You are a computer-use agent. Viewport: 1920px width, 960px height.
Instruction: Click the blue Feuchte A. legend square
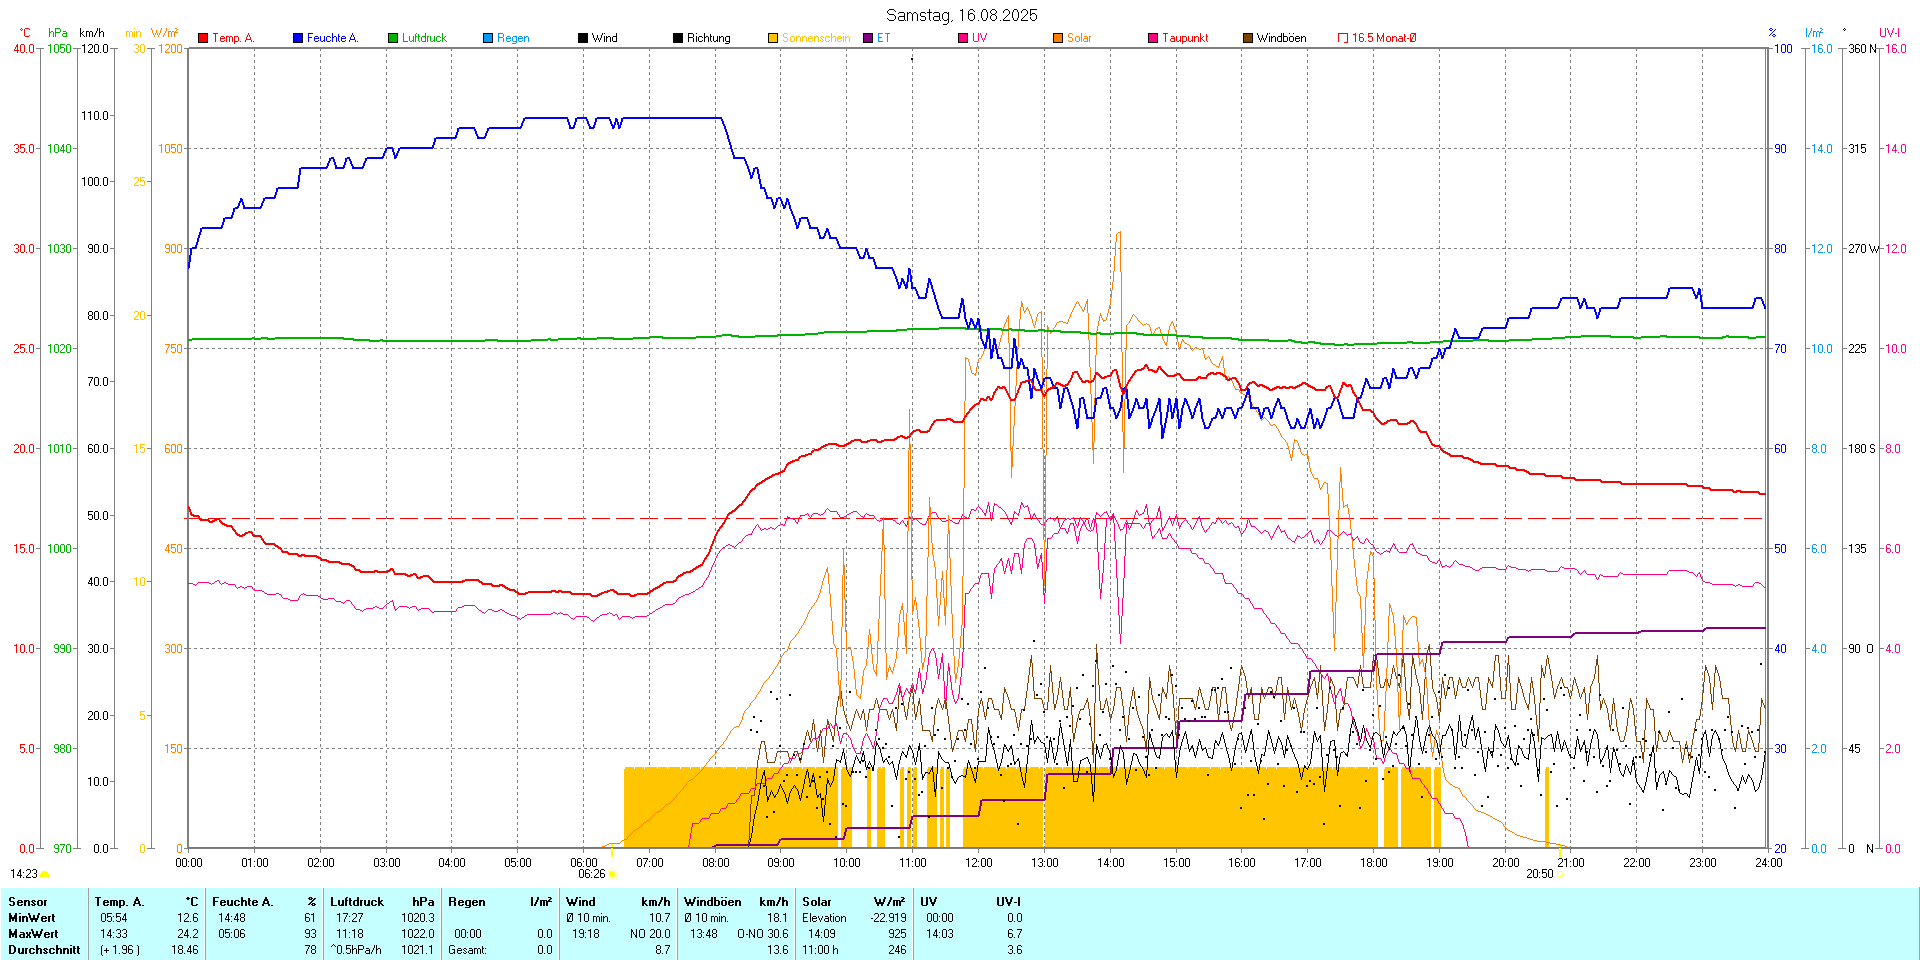click(298, 38)
